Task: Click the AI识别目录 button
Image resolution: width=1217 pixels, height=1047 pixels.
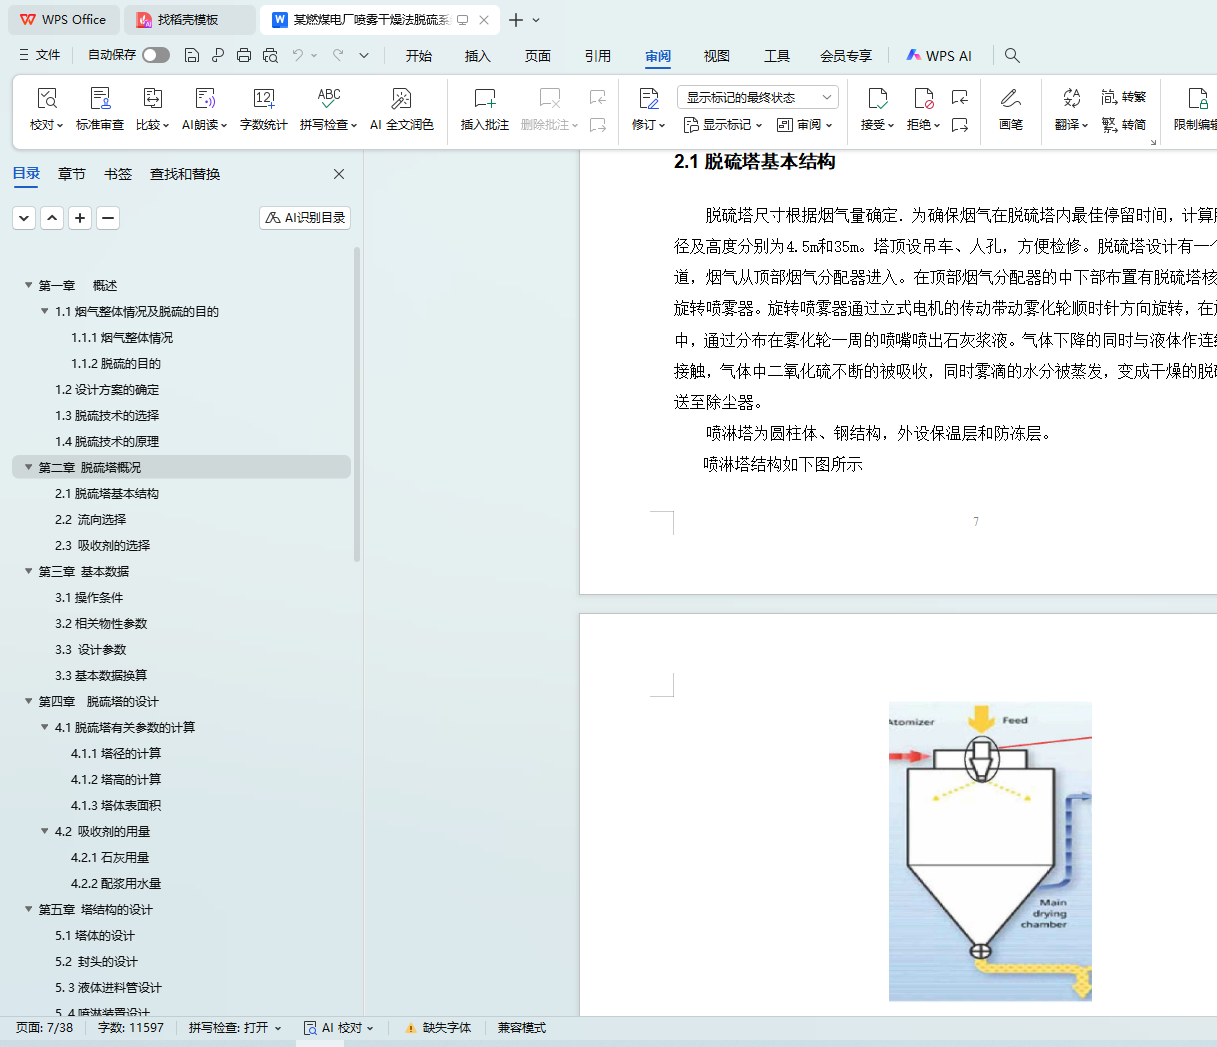Action: (305, 217)
